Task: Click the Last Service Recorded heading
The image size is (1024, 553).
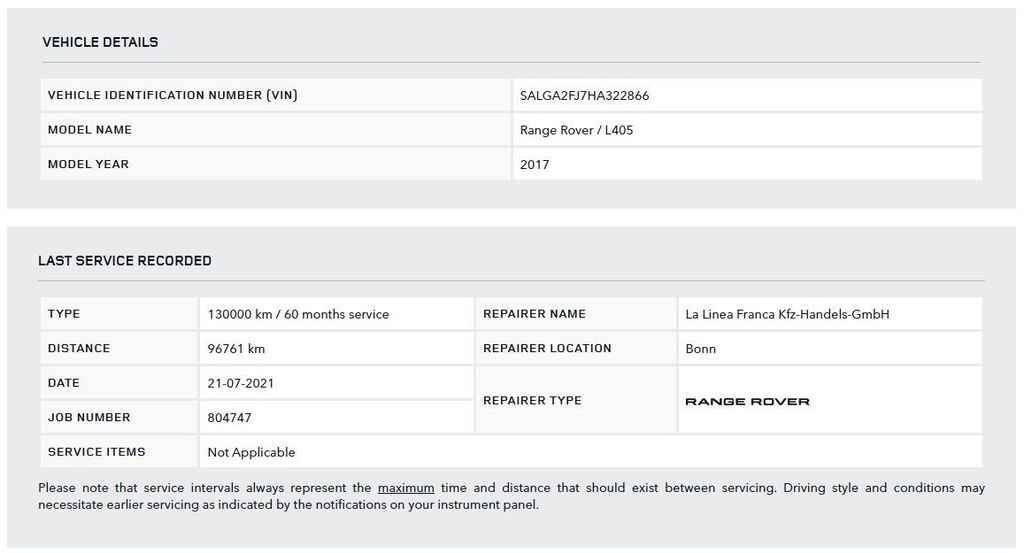Action: pos(125,261)
